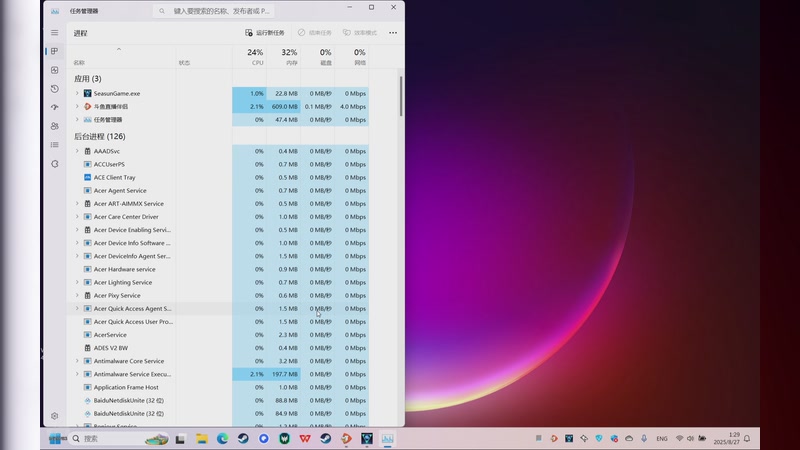The image size is (800, 450).
Task: Open the clock and date flyout
Action: coord(727,438)
